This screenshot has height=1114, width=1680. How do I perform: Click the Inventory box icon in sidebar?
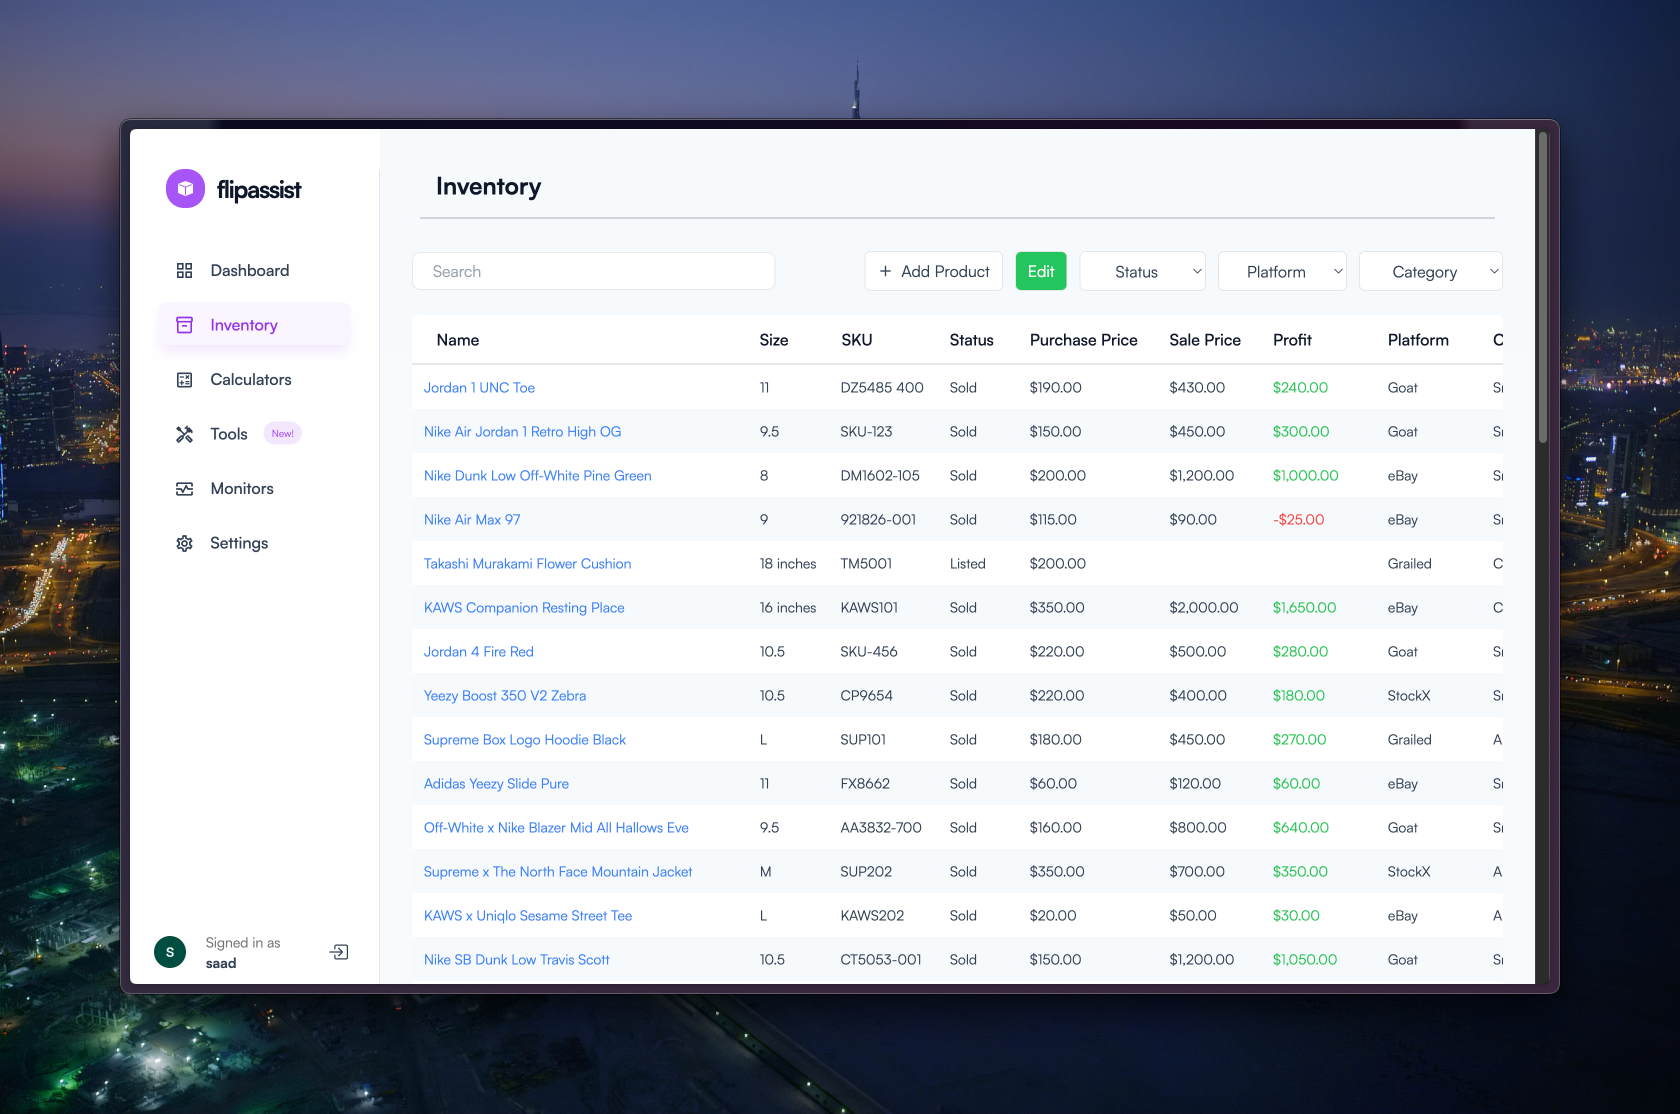(184, 325)
